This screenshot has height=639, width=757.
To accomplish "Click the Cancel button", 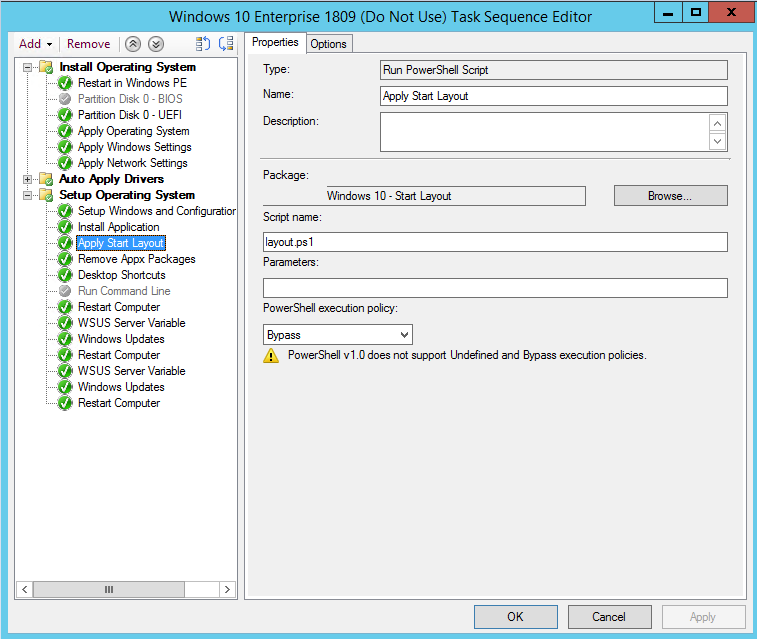I will 609,617.
